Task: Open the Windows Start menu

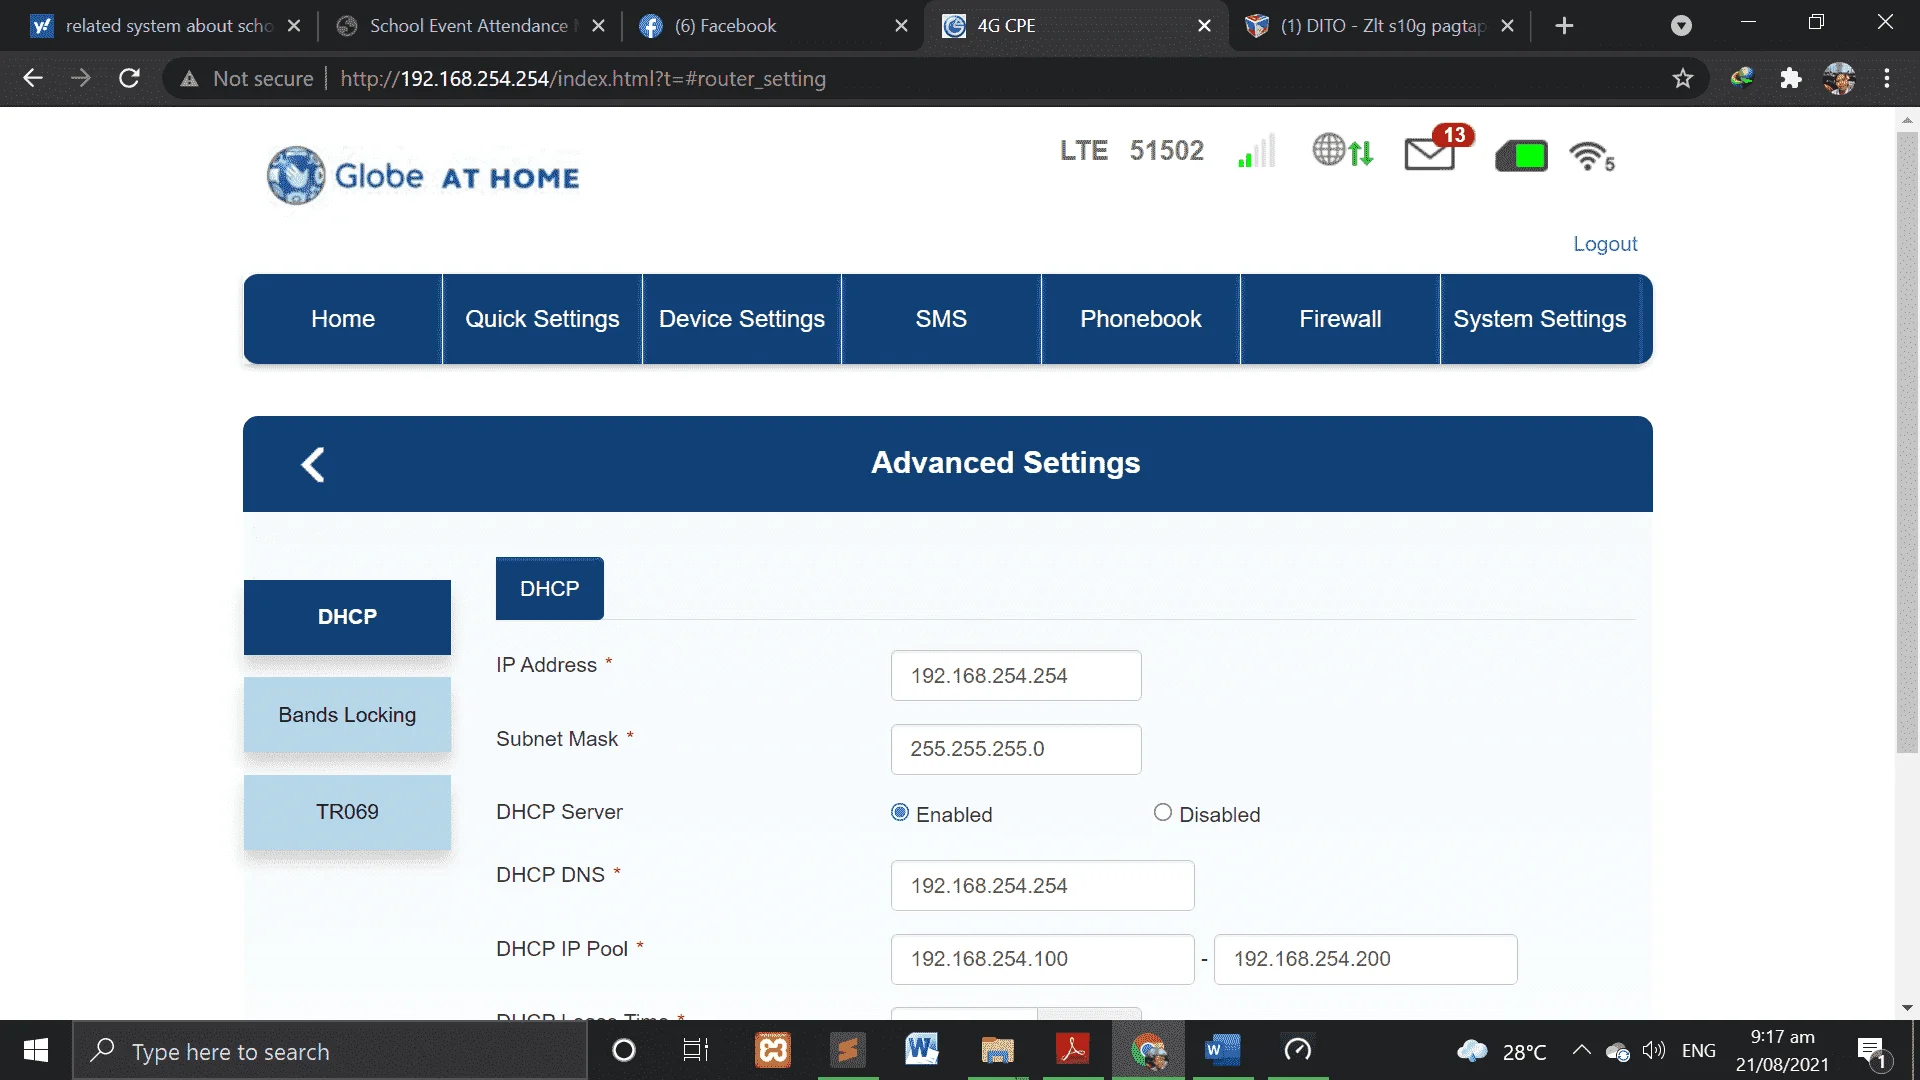Action: 36,1050
